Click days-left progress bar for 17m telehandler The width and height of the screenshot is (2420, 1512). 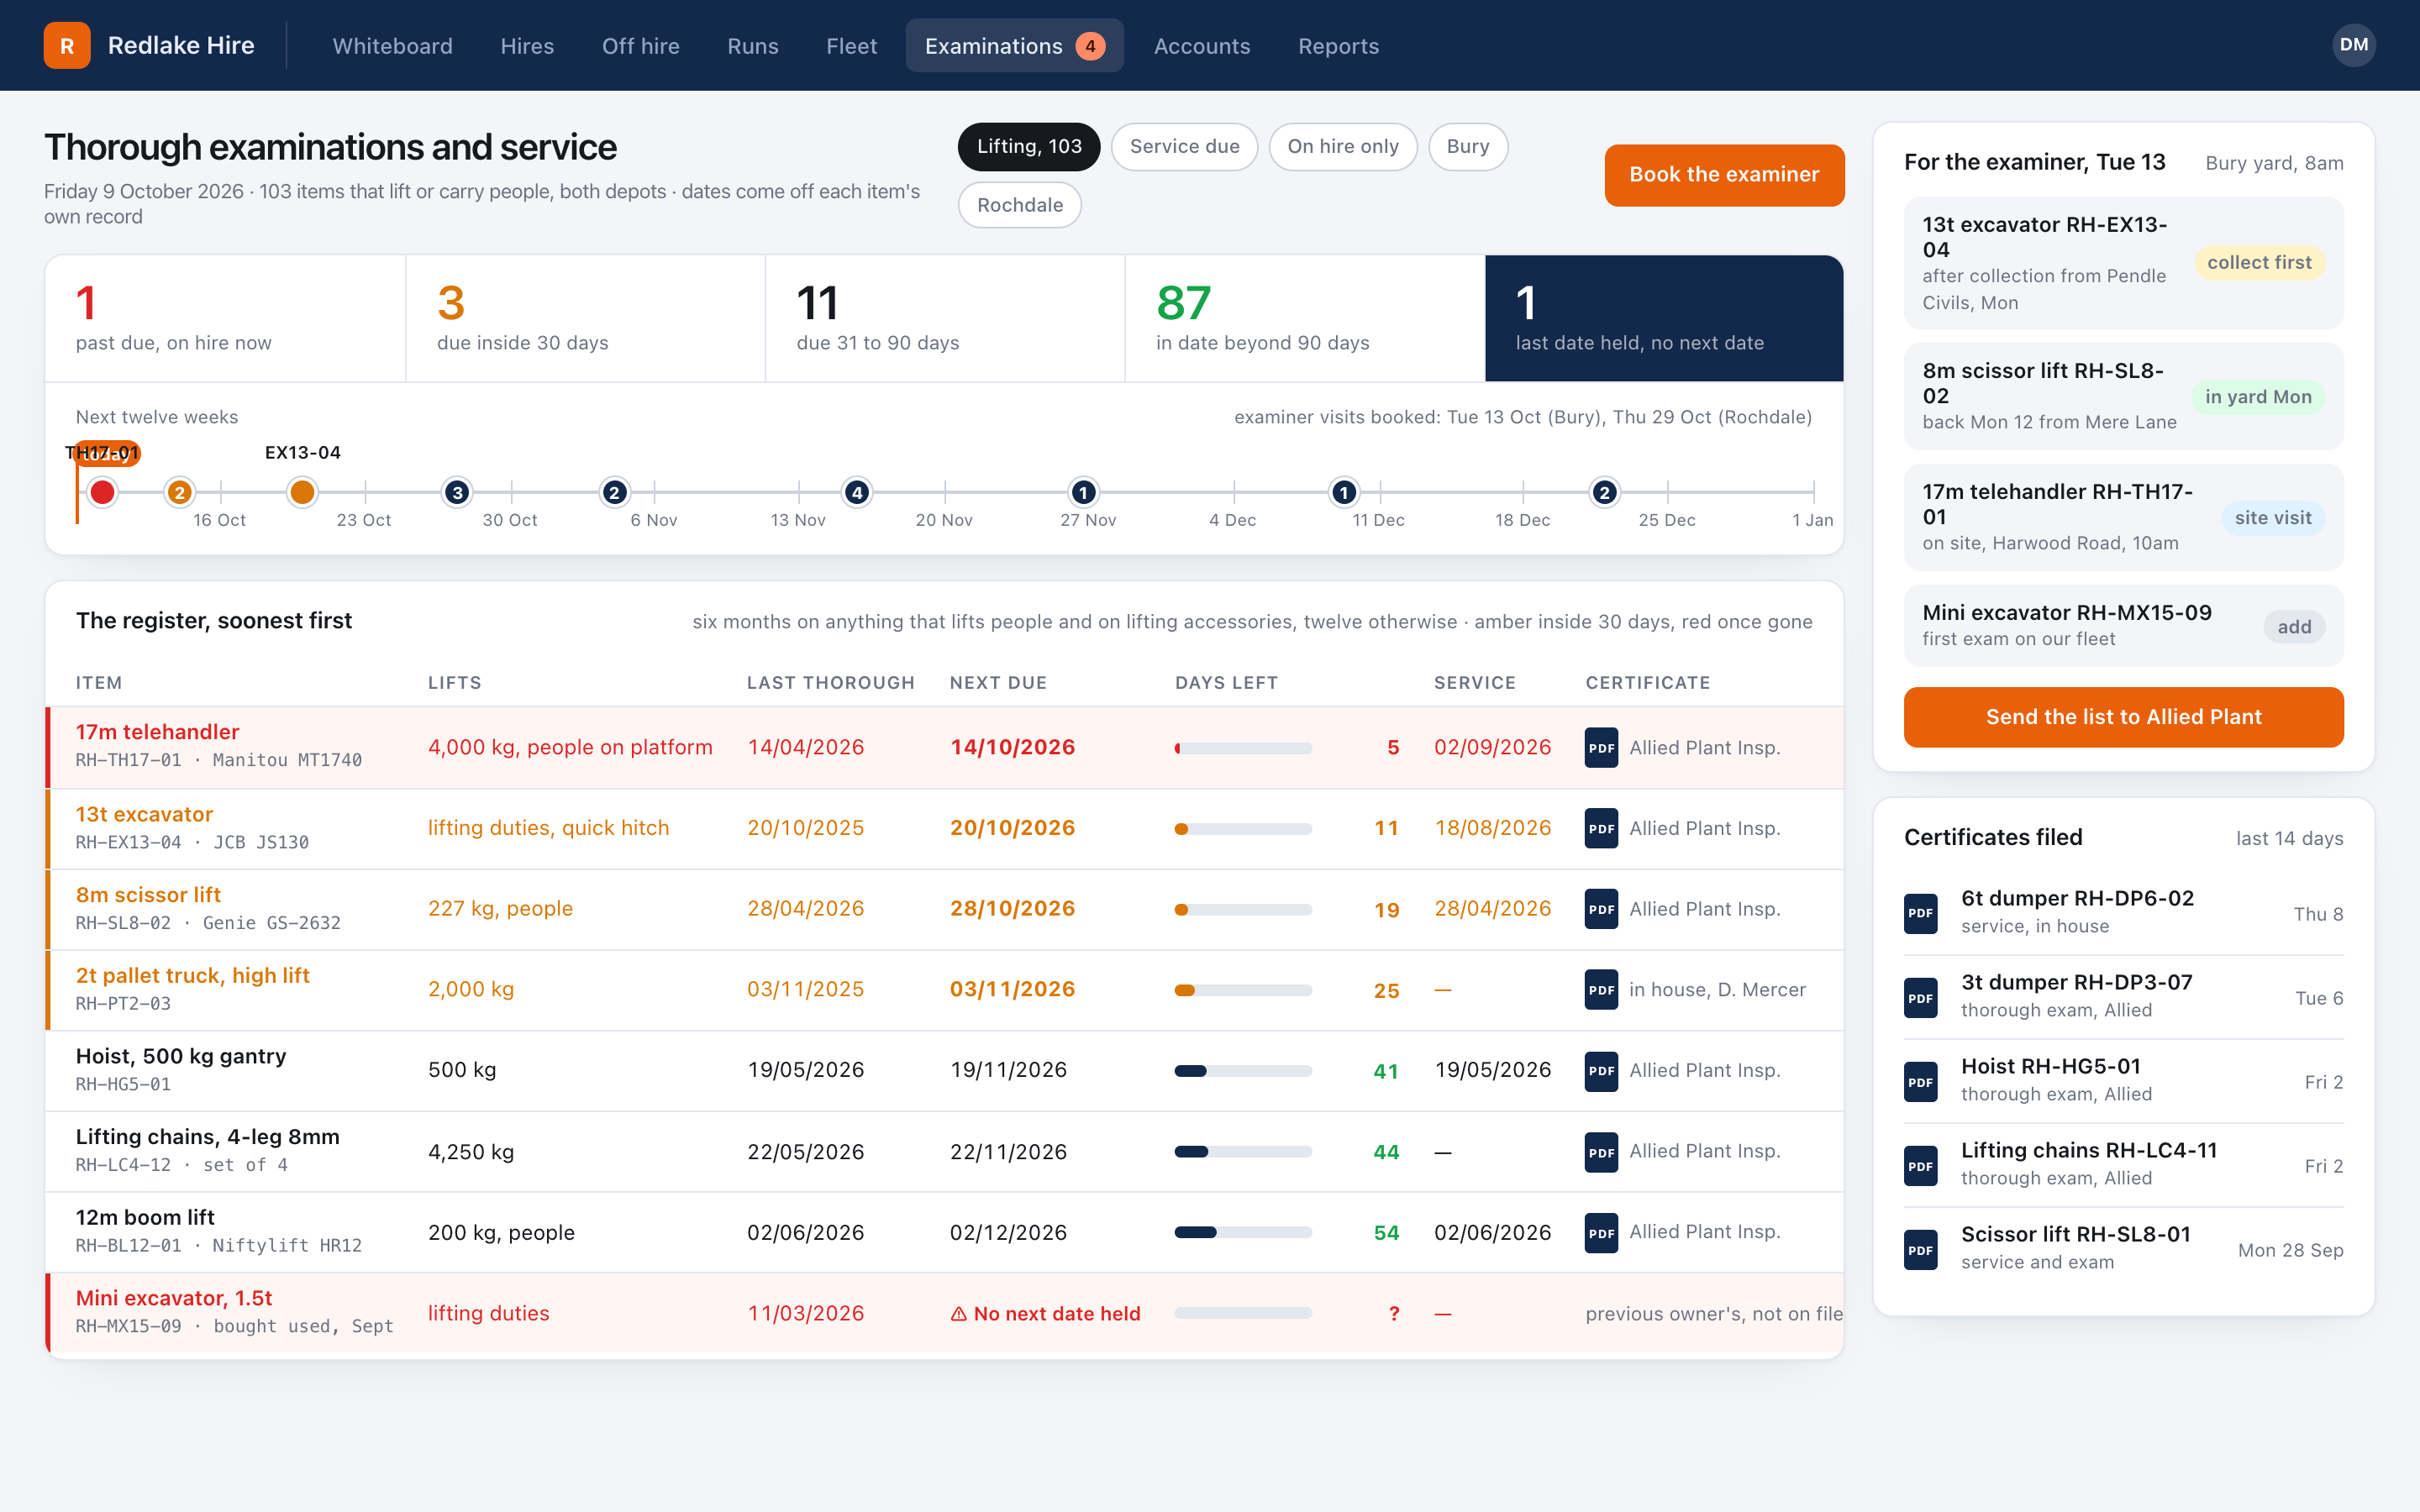1243,748
